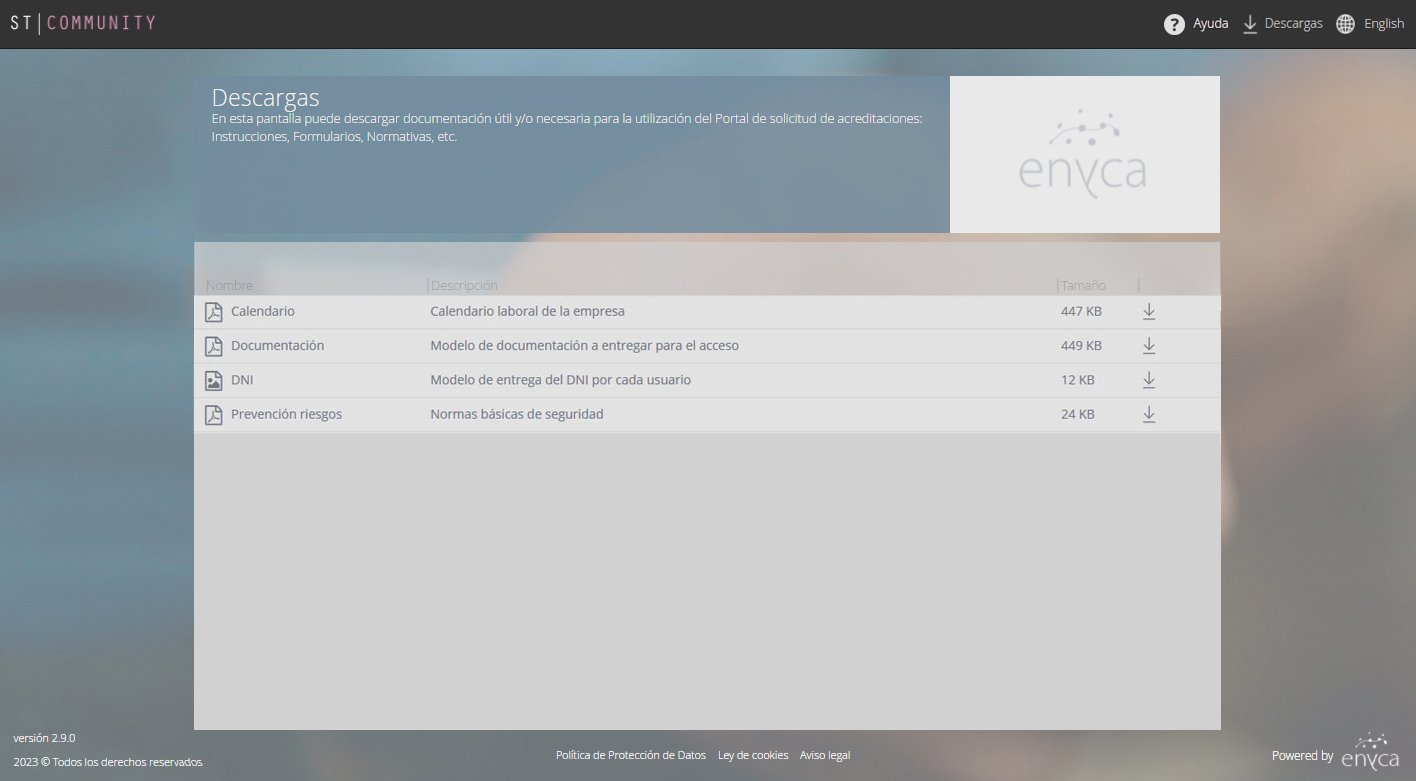Open the Ley de cookies link
Viewport: 1416px width, 781px height.
click(x=753, y=755)
